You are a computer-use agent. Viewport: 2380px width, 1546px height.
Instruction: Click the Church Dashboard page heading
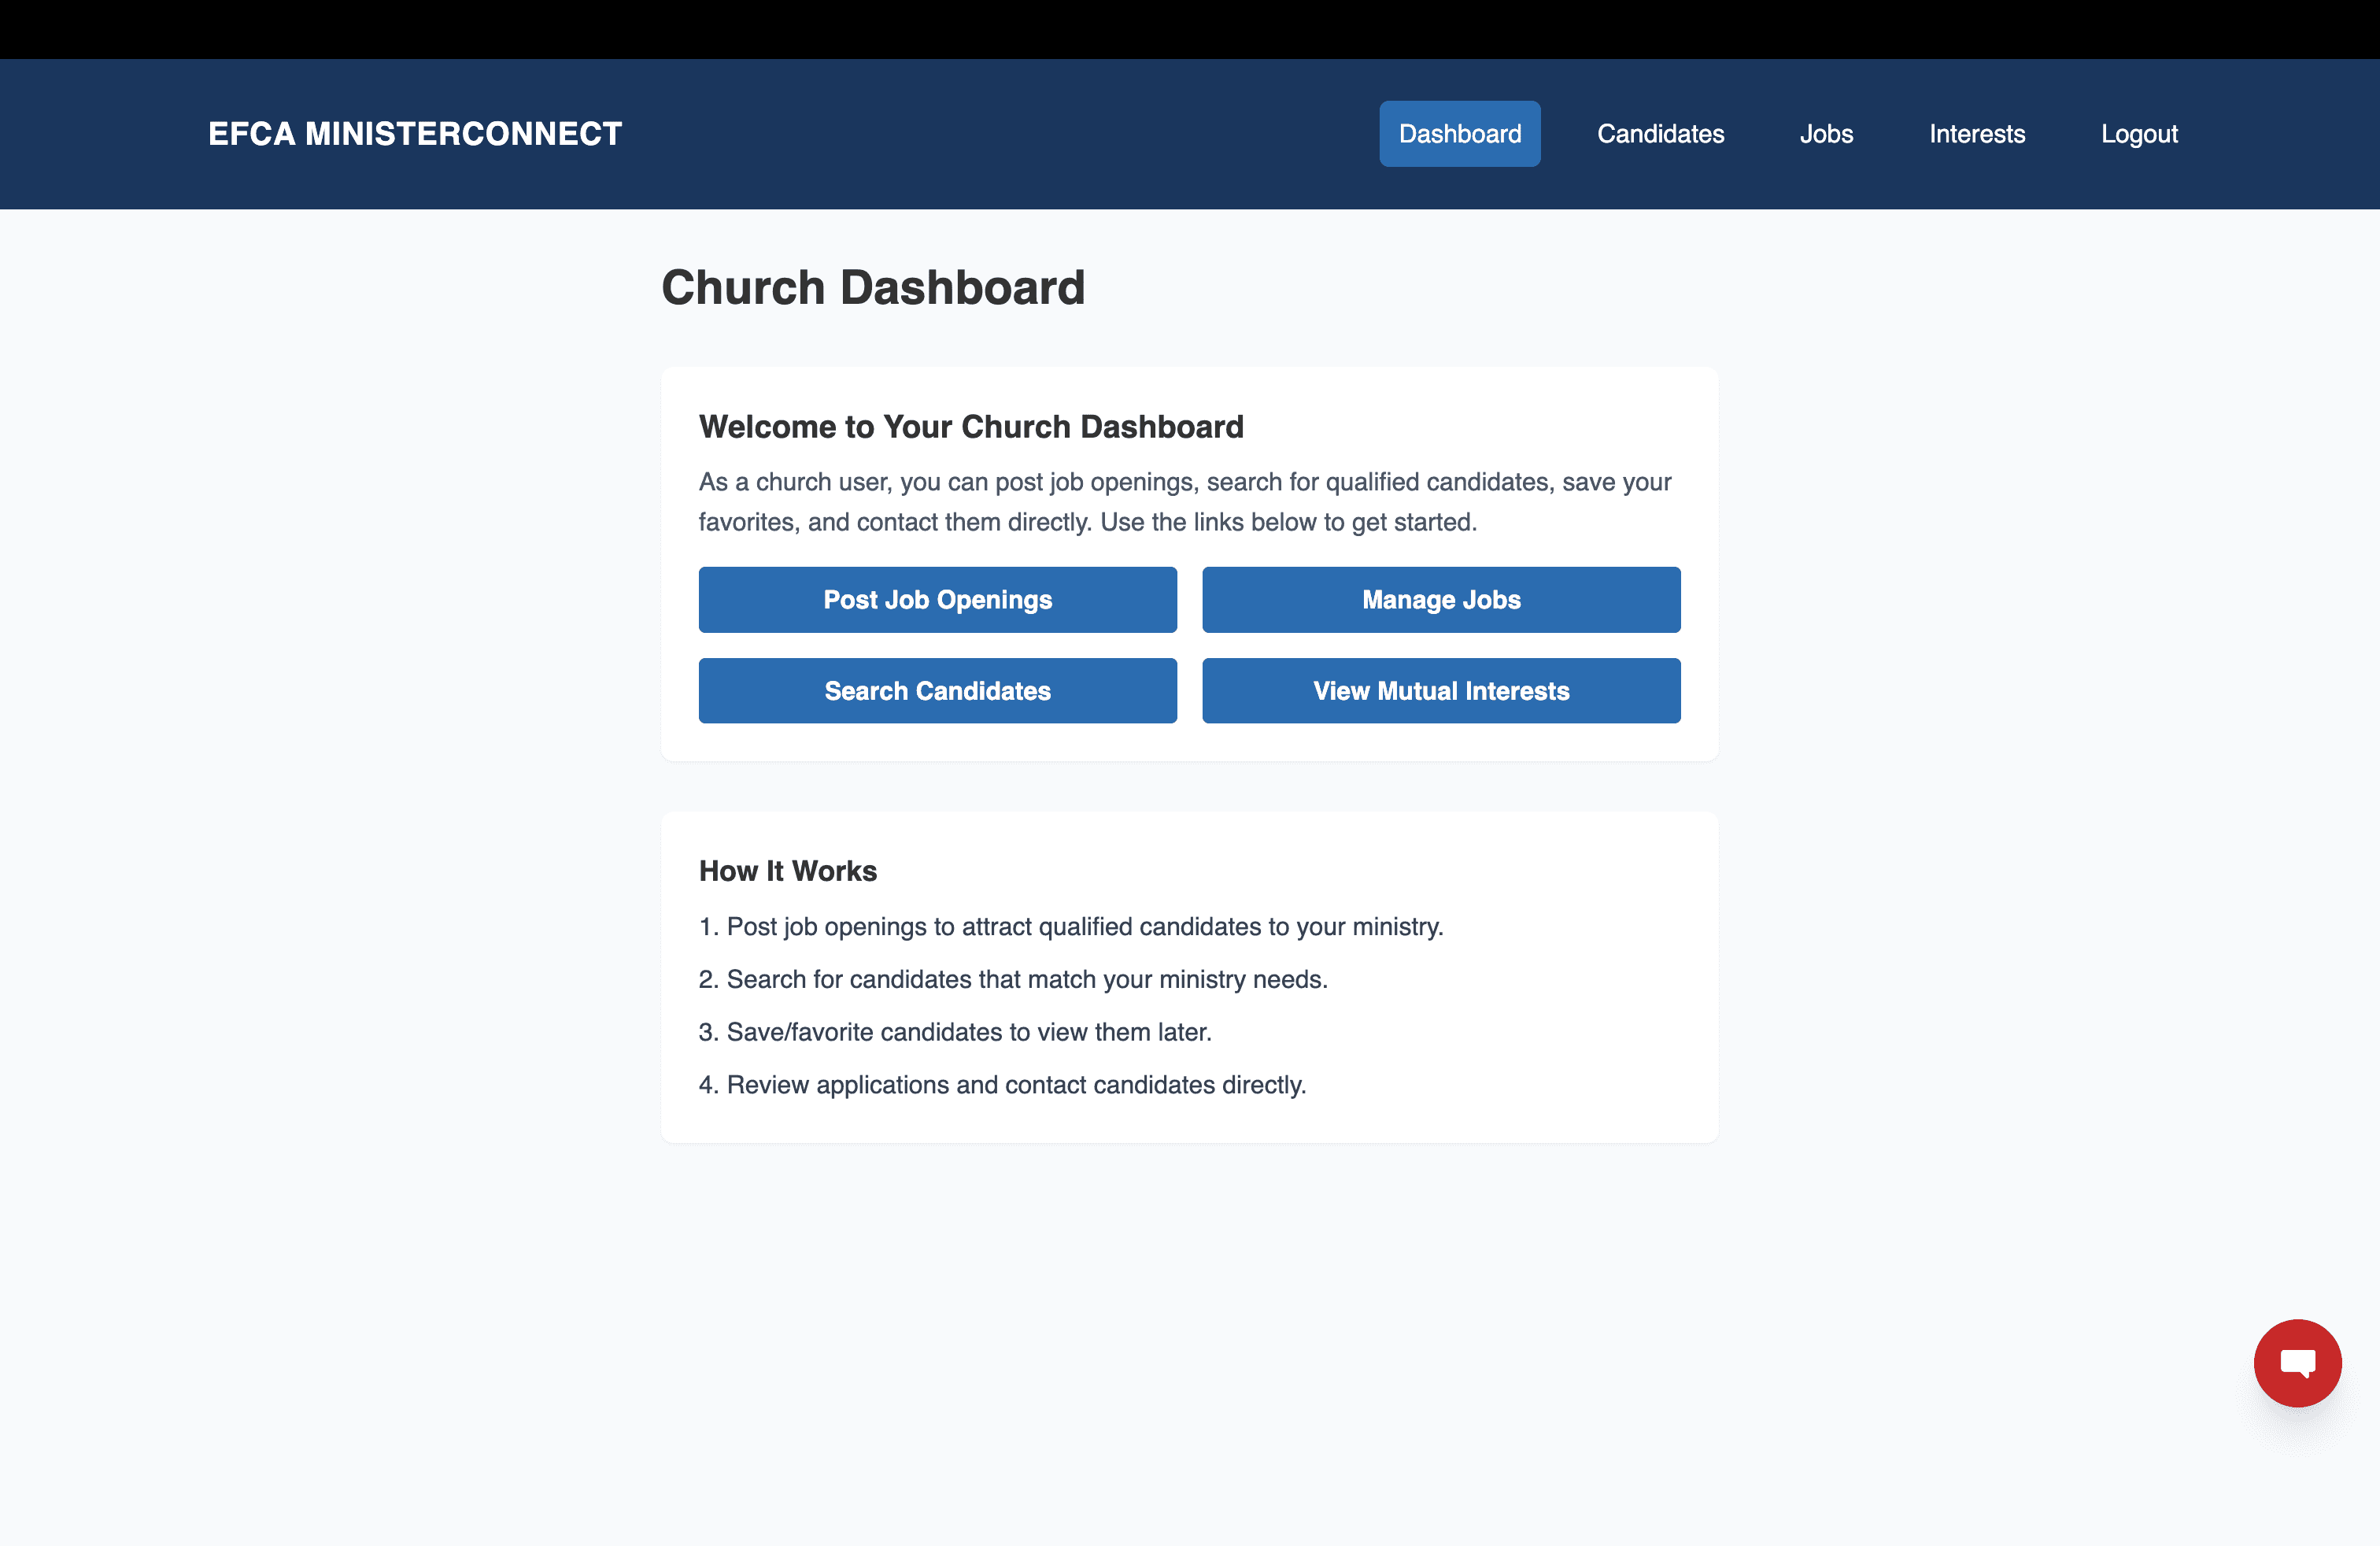point(873,287)
